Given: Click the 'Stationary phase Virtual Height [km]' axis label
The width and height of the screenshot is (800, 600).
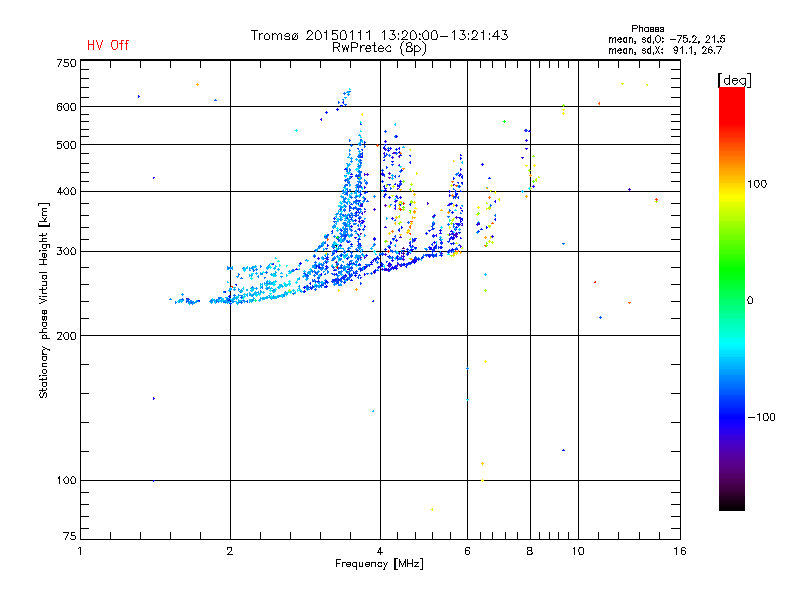Looking at the screenshot, I should [44, 301].
